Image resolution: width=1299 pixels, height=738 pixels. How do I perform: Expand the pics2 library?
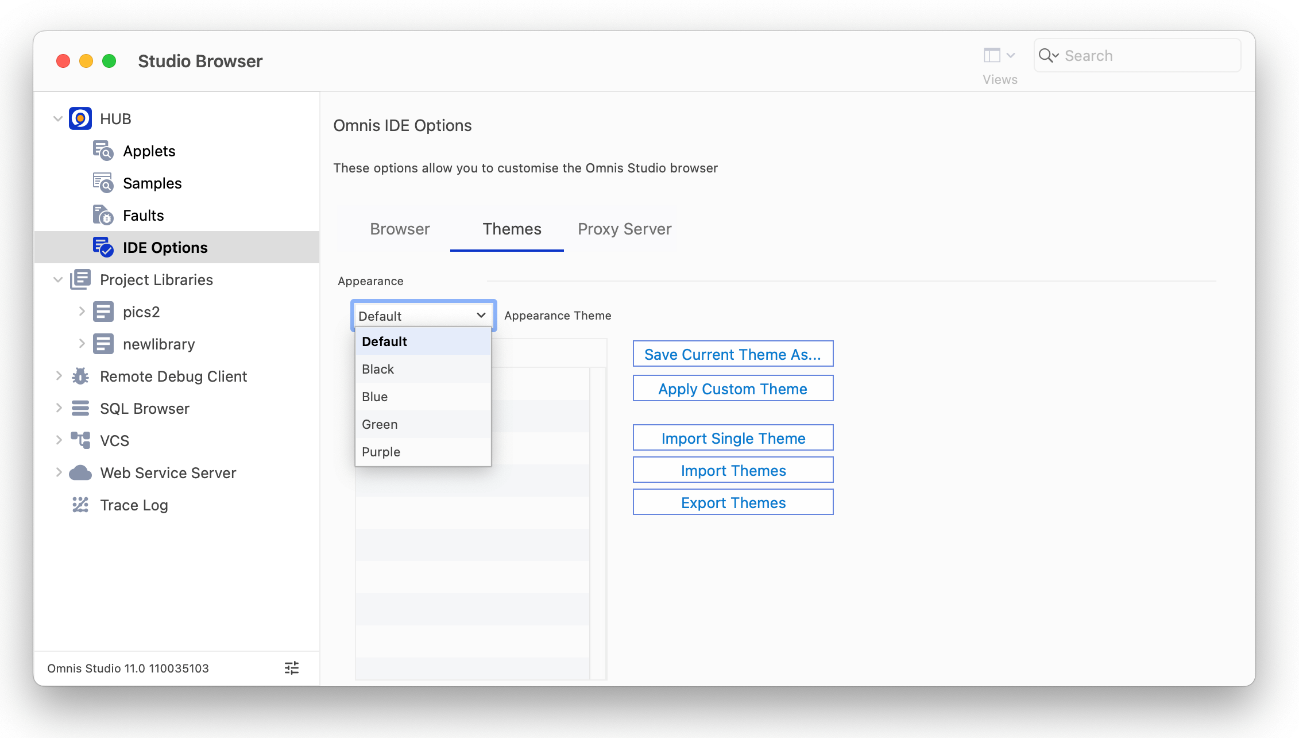click(x=81, y=312)
